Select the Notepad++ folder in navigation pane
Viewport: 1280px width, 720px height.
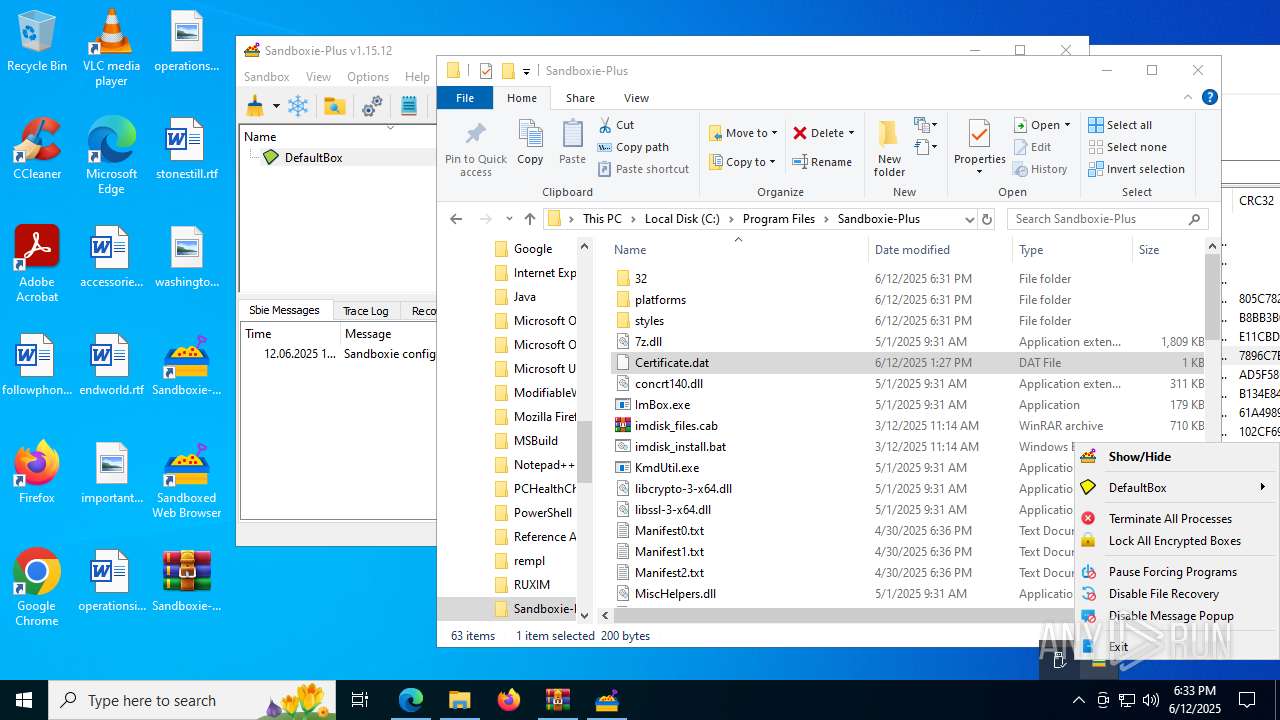[544, 465]
